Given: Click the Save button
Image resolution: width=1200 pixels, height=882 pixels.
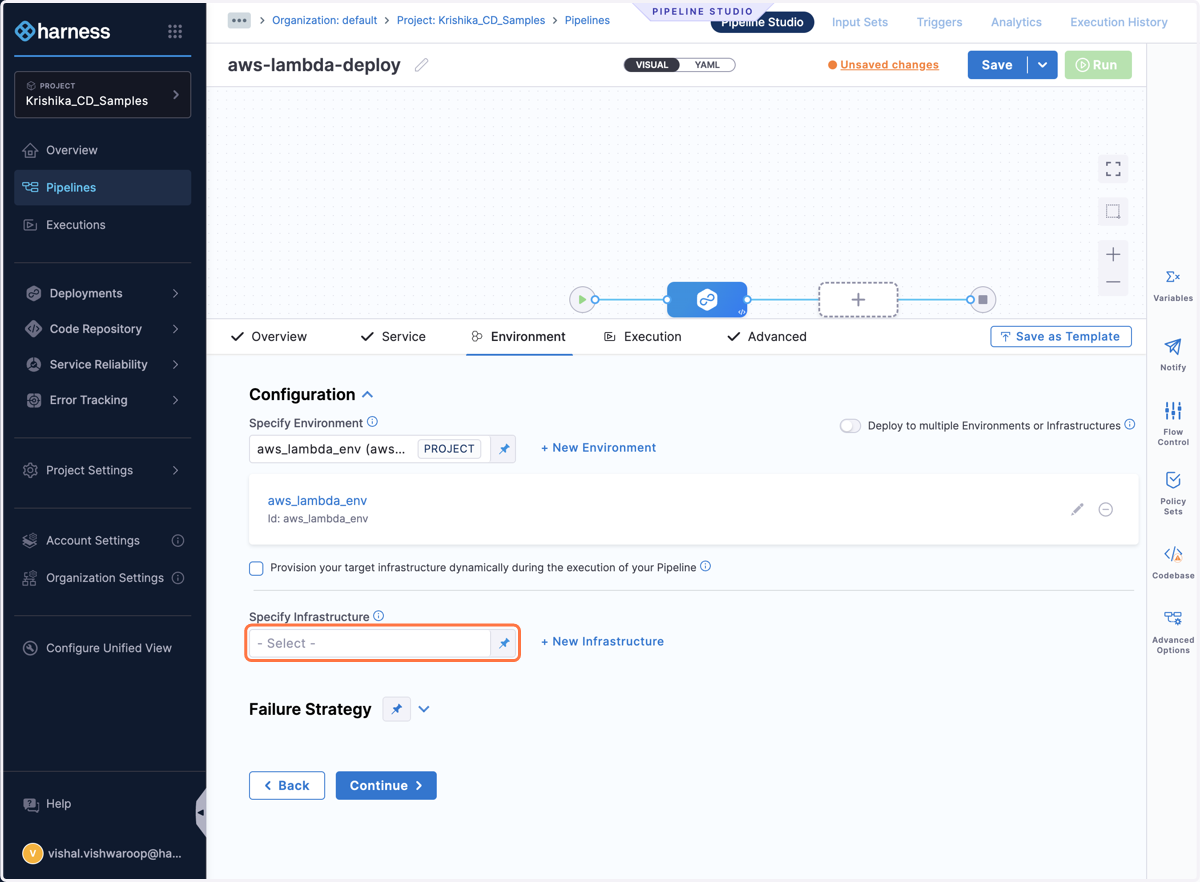Looking at the screenshot, I should 997,65.
